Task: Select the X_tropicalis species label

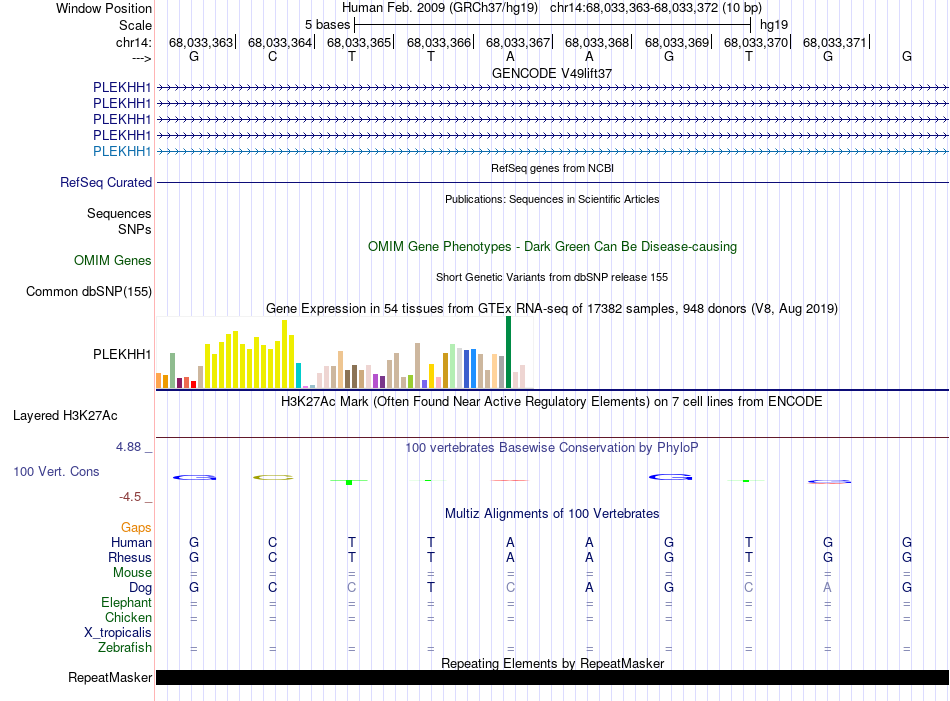Action: [118, 633]
